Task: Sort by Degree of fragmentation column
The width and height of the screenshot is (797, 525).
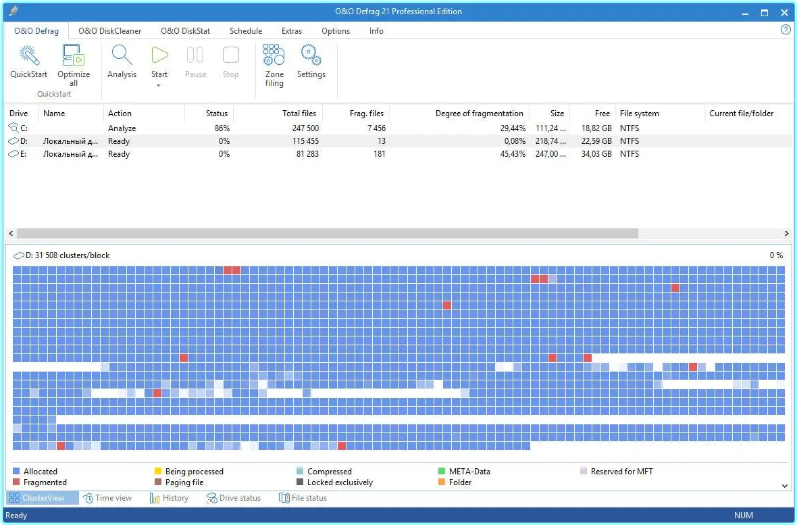Action: (x=480, y=113)
